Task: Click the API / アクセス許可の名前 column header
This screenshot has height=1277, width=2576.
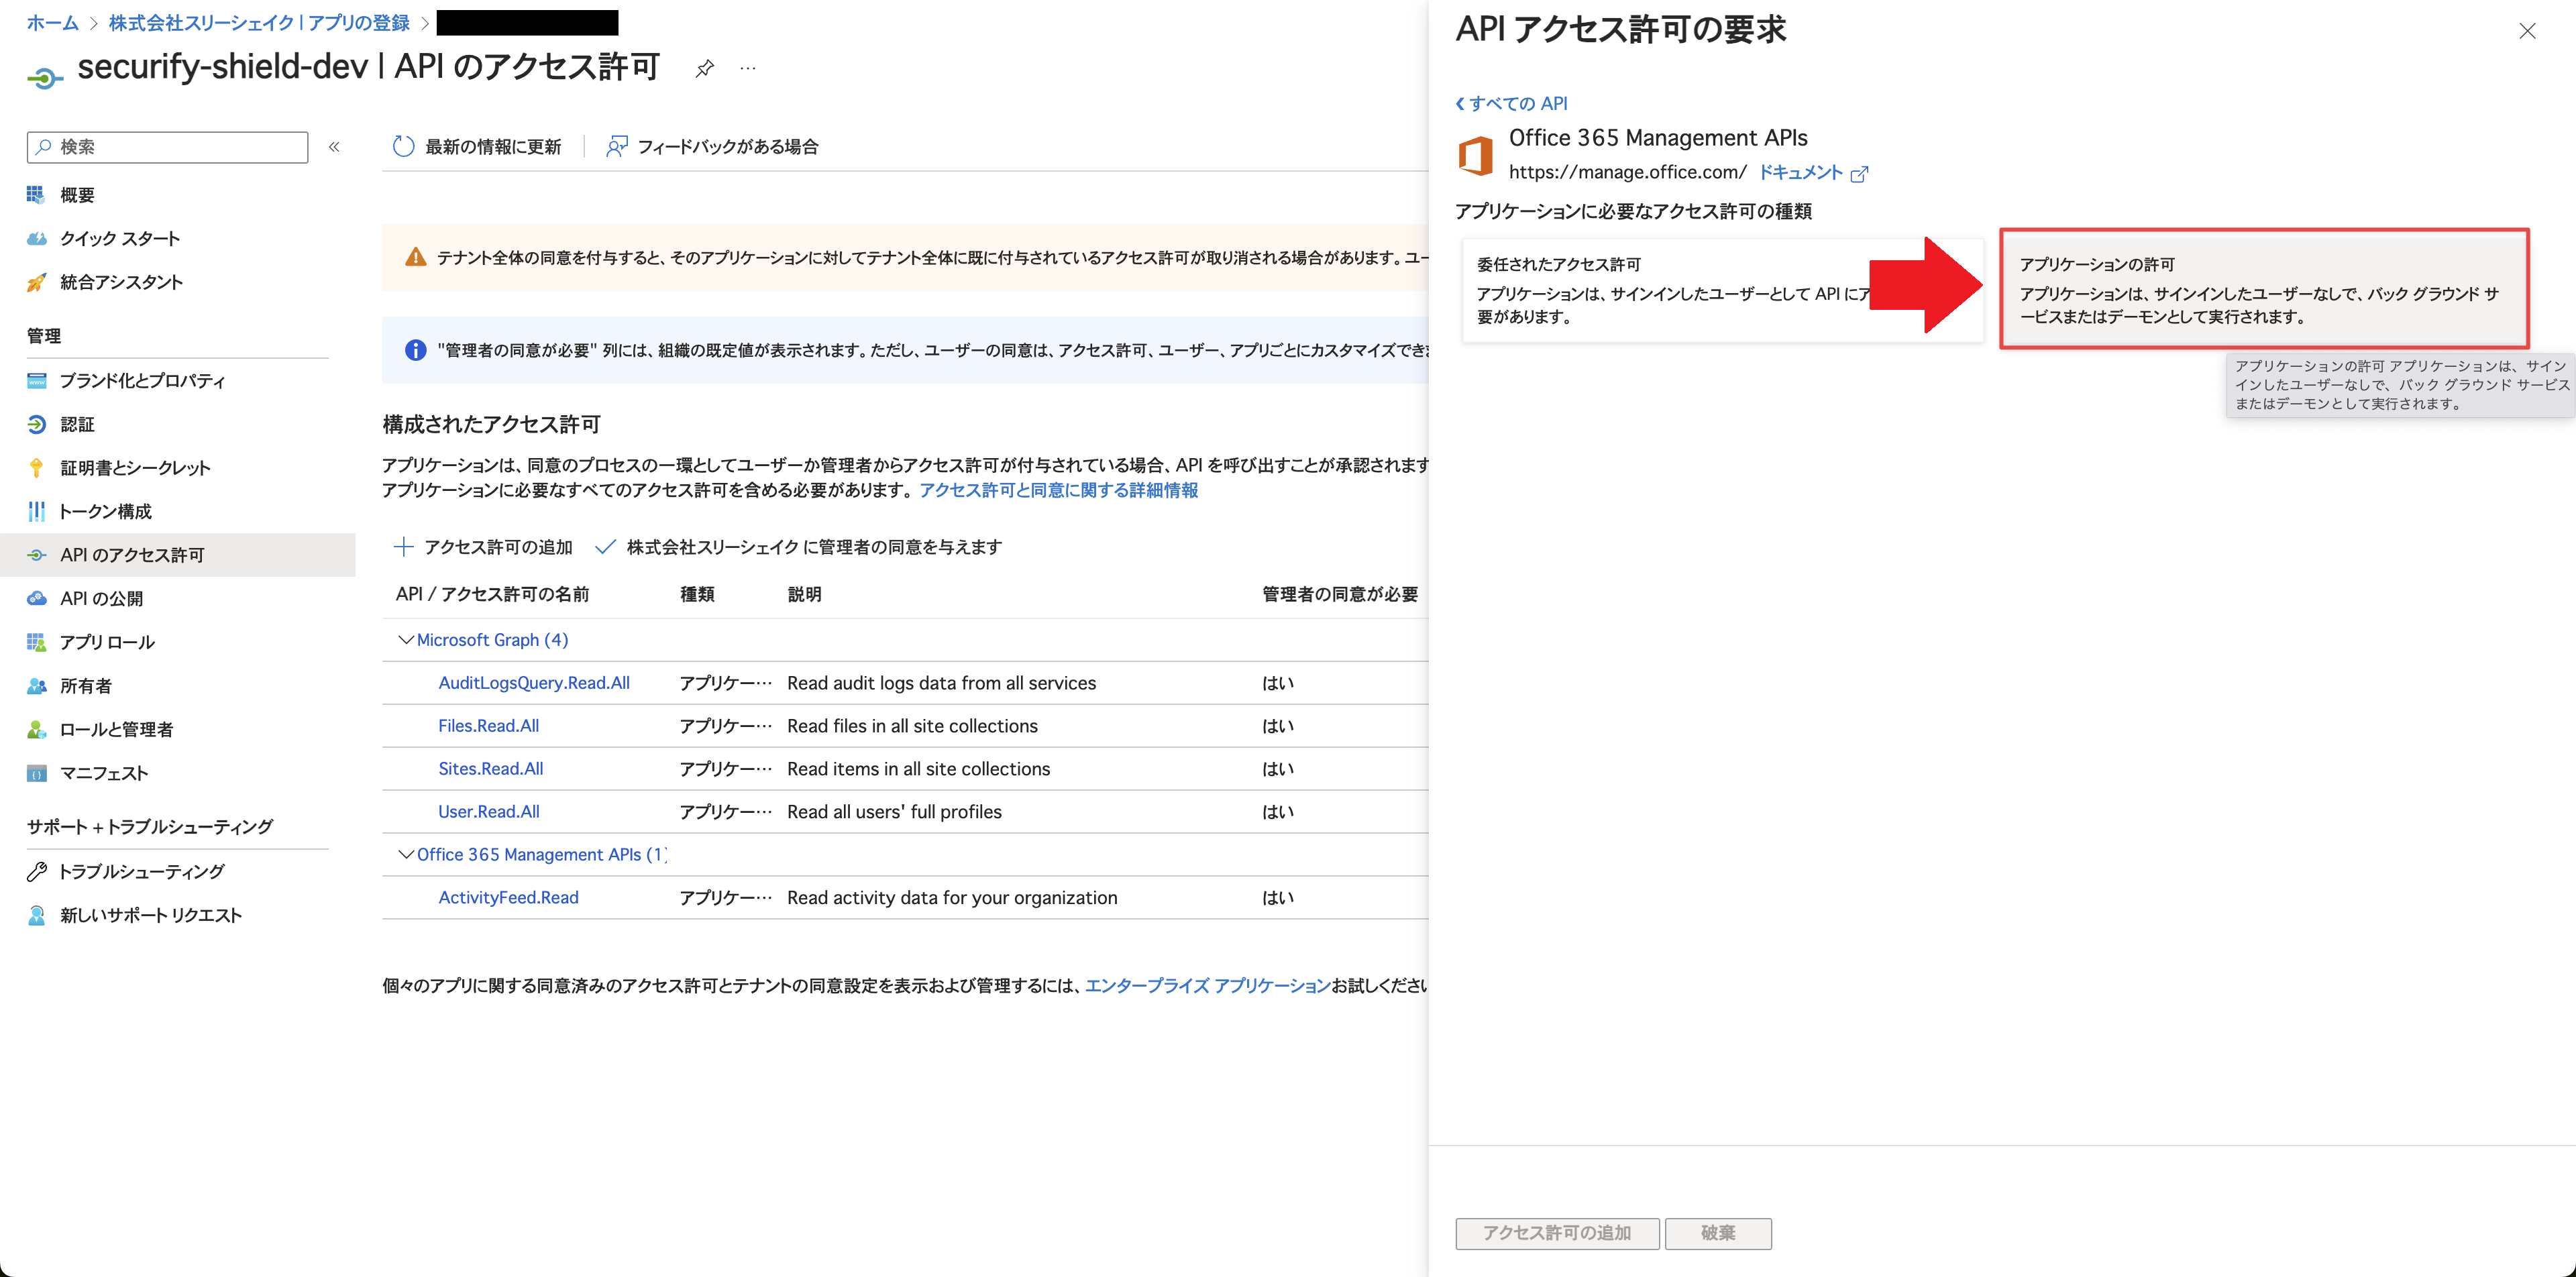Action: tap(492, 594)
